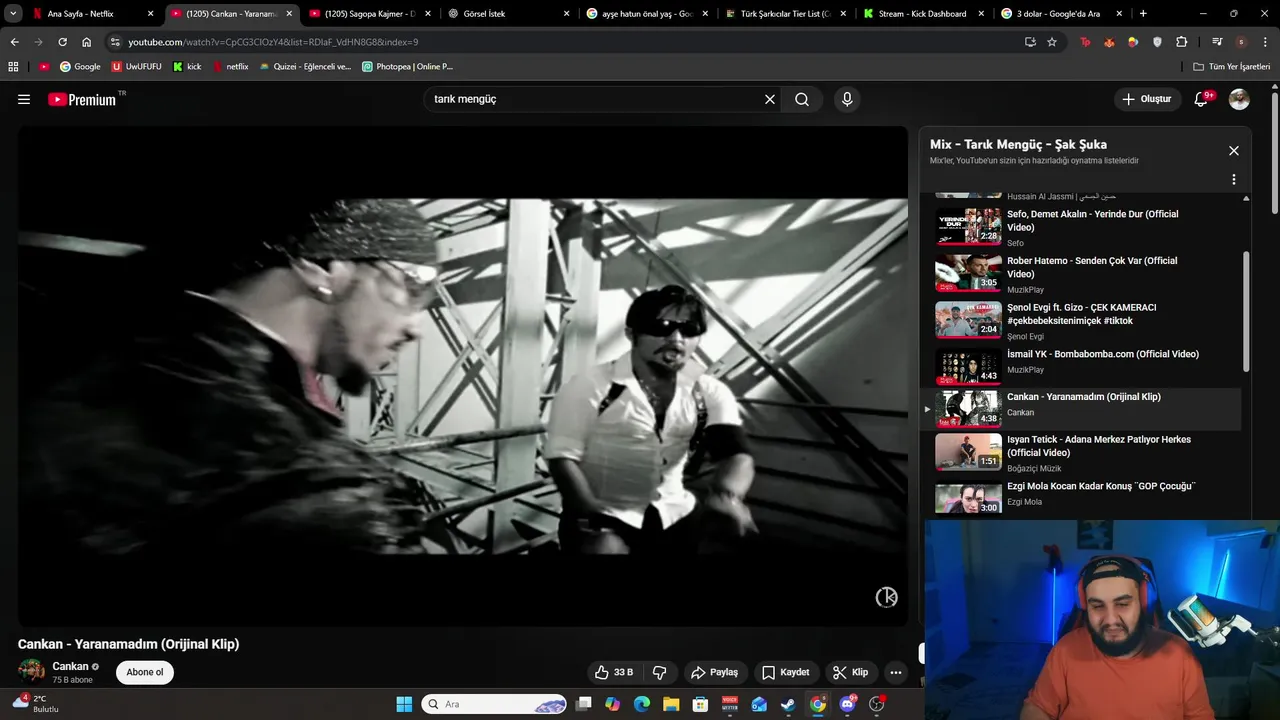Clear the search box with the X icon
1280x720 pixels.
tap(770, 99)
